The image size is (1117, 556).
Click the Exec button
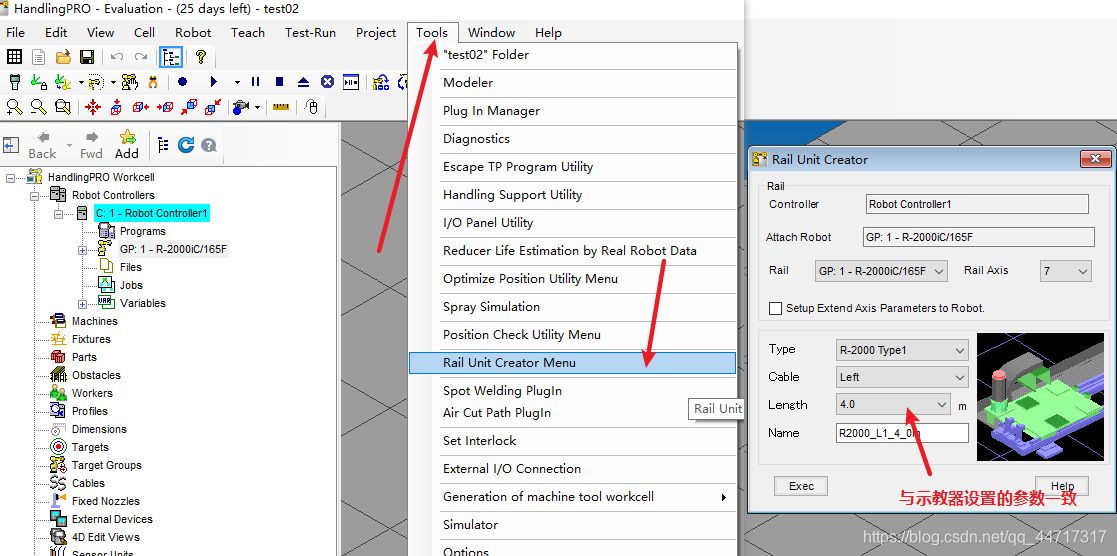point(801,486)
